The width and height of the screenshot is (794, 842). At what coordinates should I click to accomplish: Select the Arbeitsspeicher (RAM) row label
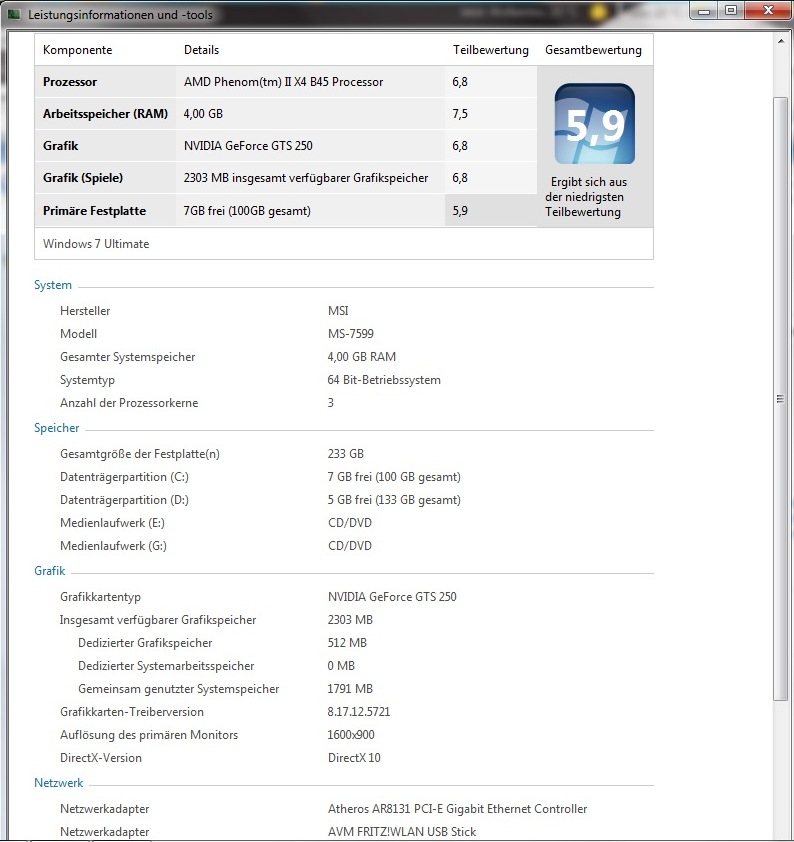tap(105, 114)
